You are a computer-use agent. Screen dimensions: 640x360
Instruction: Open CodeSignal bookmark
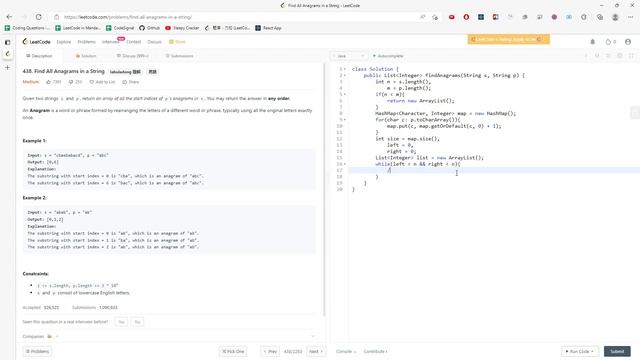[120, 28]
